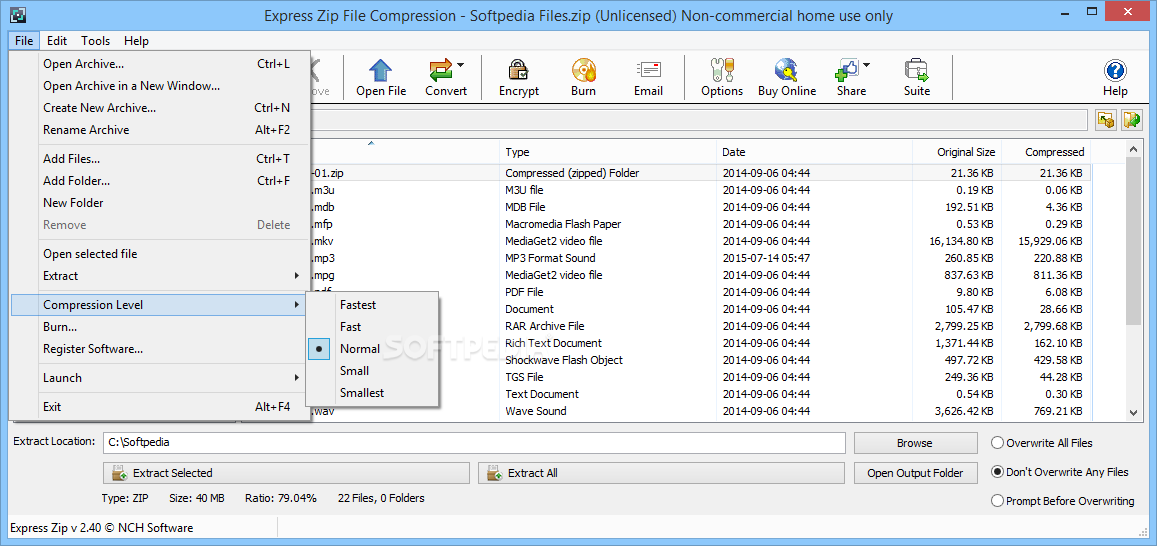
Task: Choose Small compression level
Action: [x=373, y=371]
